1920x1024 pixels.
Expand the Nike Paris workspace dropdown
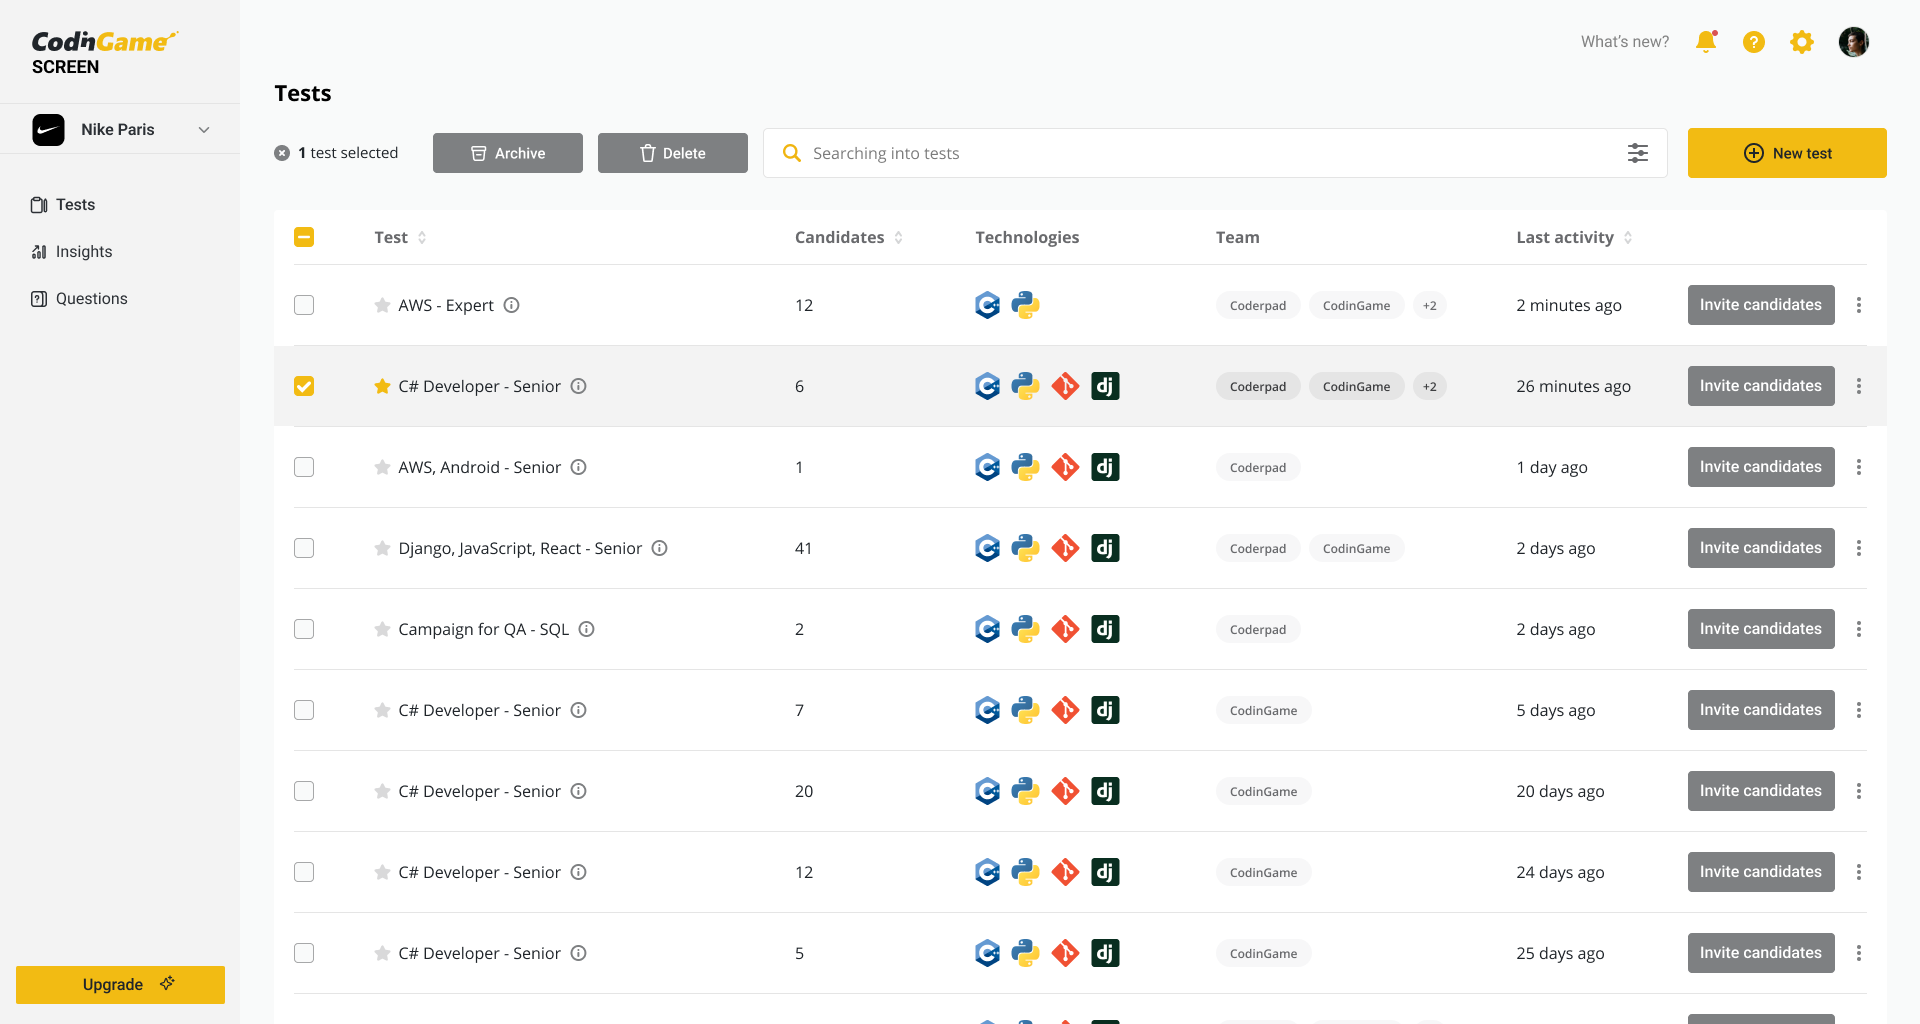pos(204,130)
